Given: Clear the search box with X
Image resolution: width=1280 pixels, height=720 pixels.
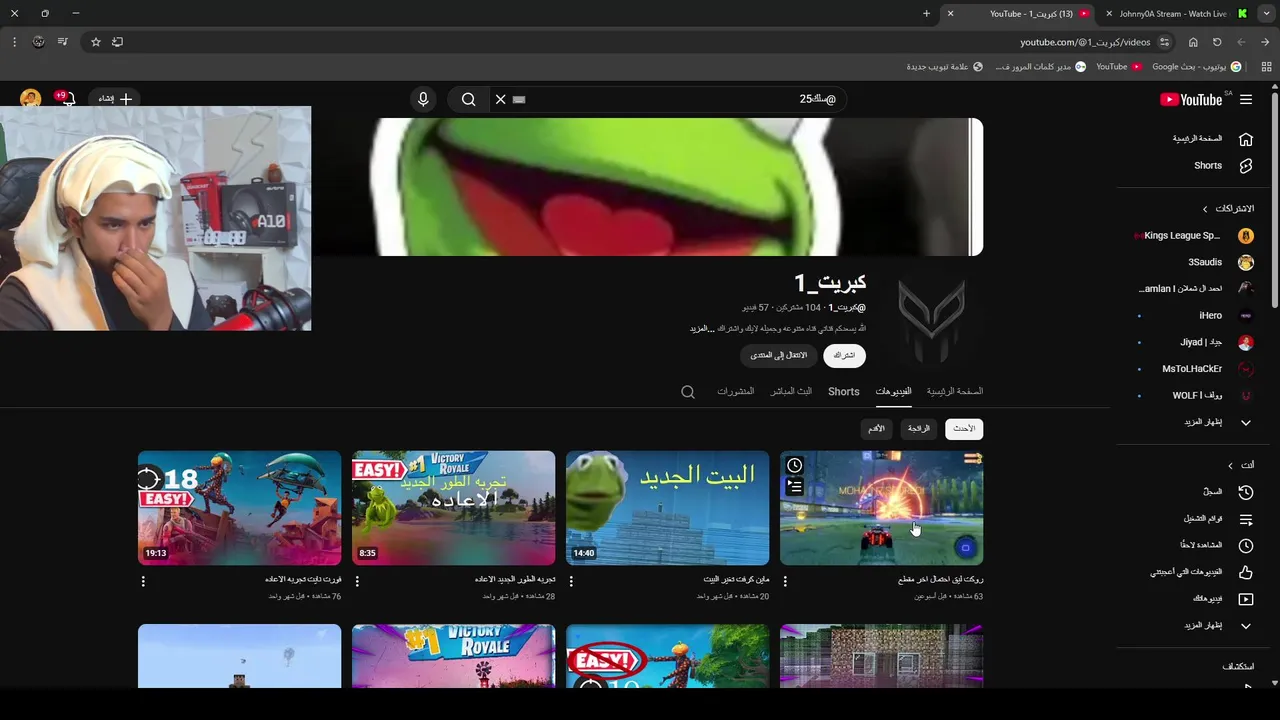Looking at the screenshot, I should coord(501,99).
